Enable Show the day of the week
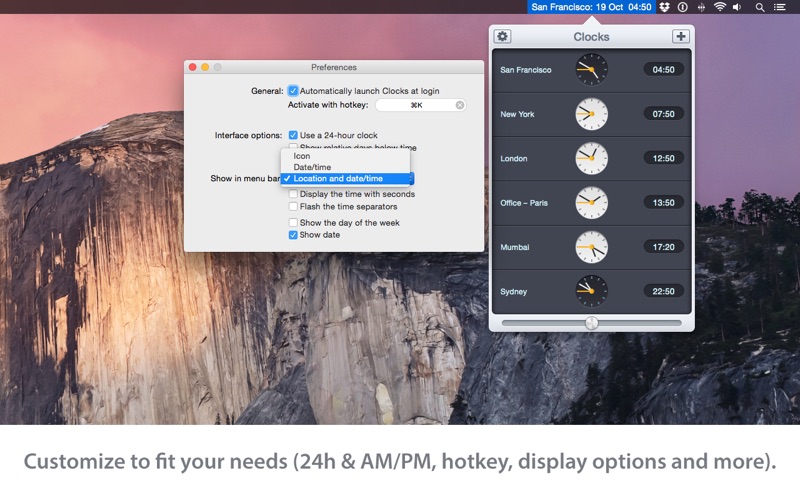The height and width of the screenshot is (500, 800). coord(293,222)
